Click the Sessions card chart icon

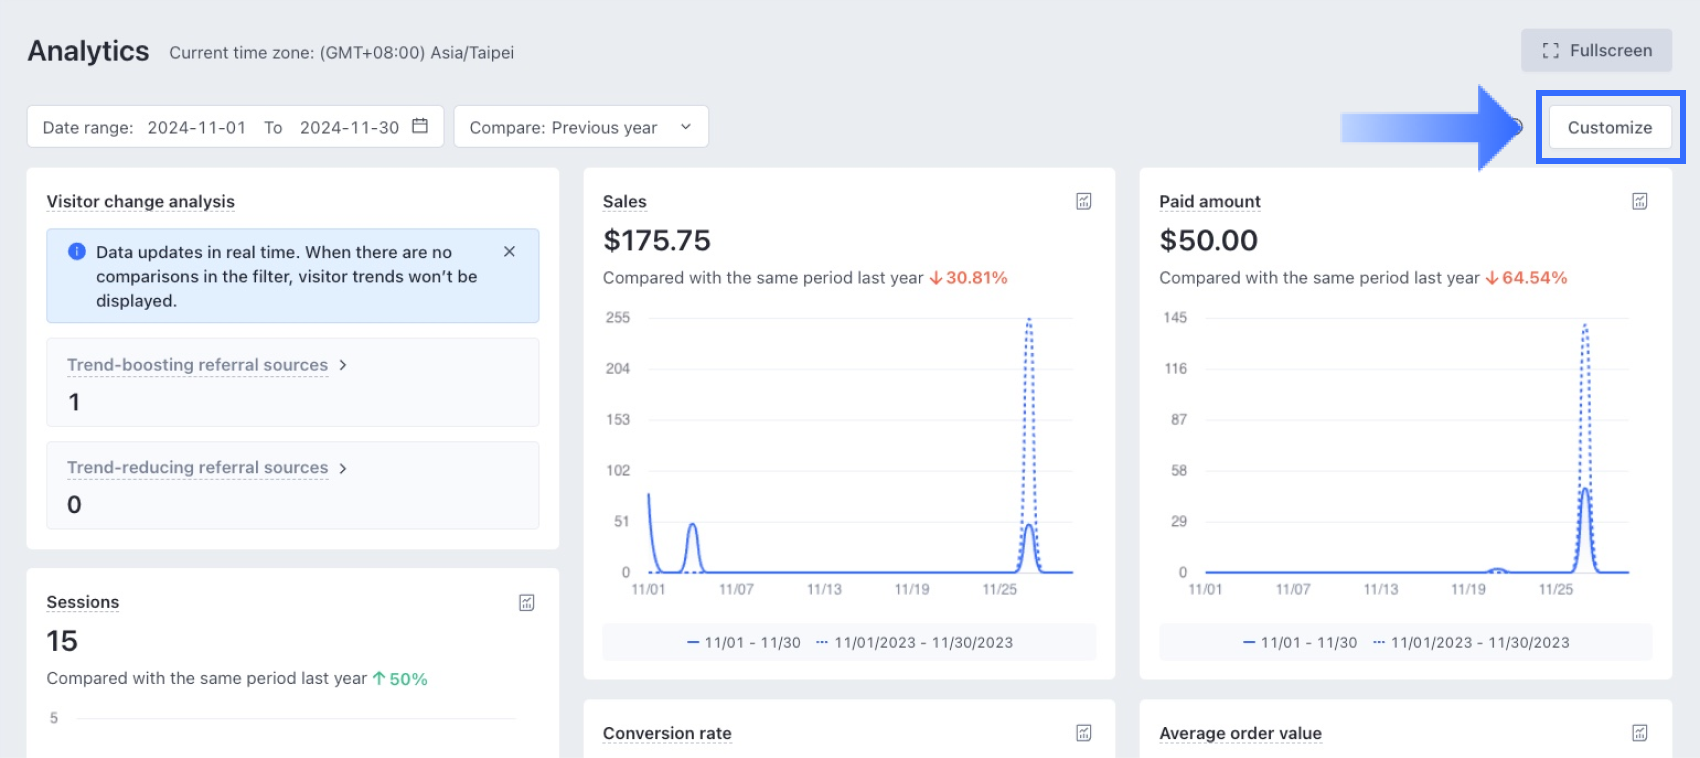click(526, 602)
